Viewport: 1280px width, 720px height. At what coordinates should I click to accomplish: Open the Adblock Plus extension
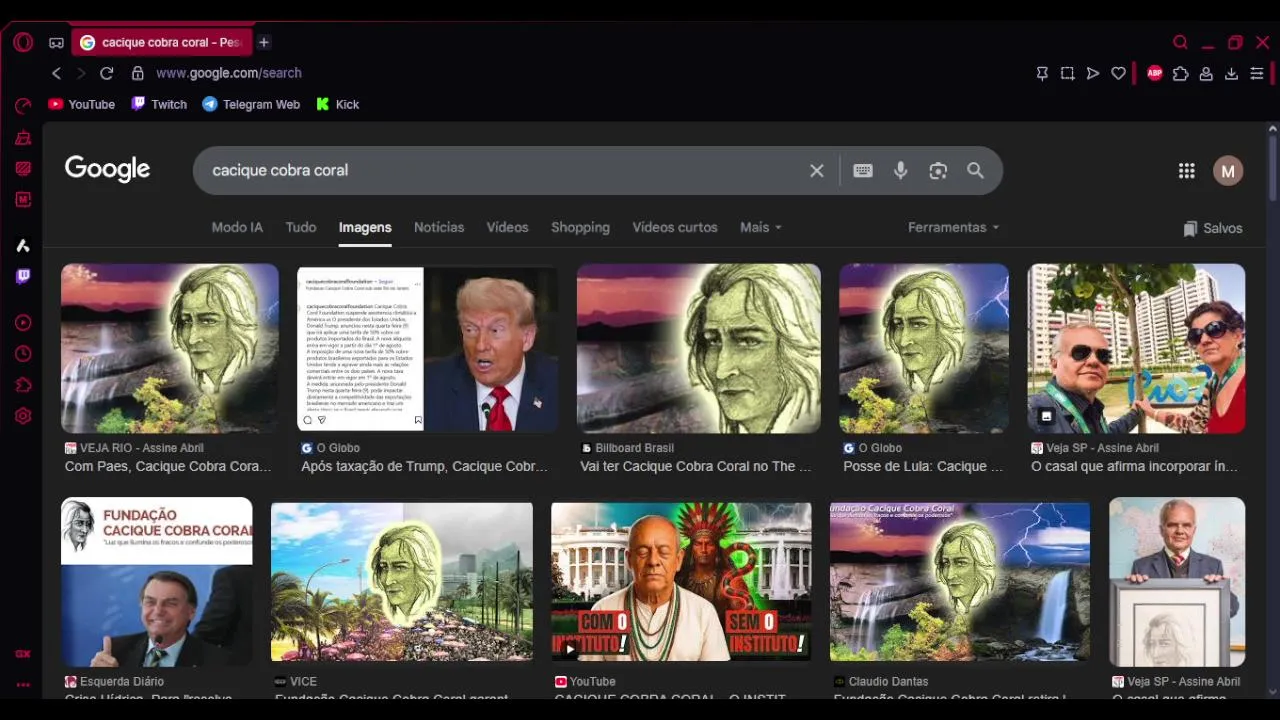(1155, 73)
